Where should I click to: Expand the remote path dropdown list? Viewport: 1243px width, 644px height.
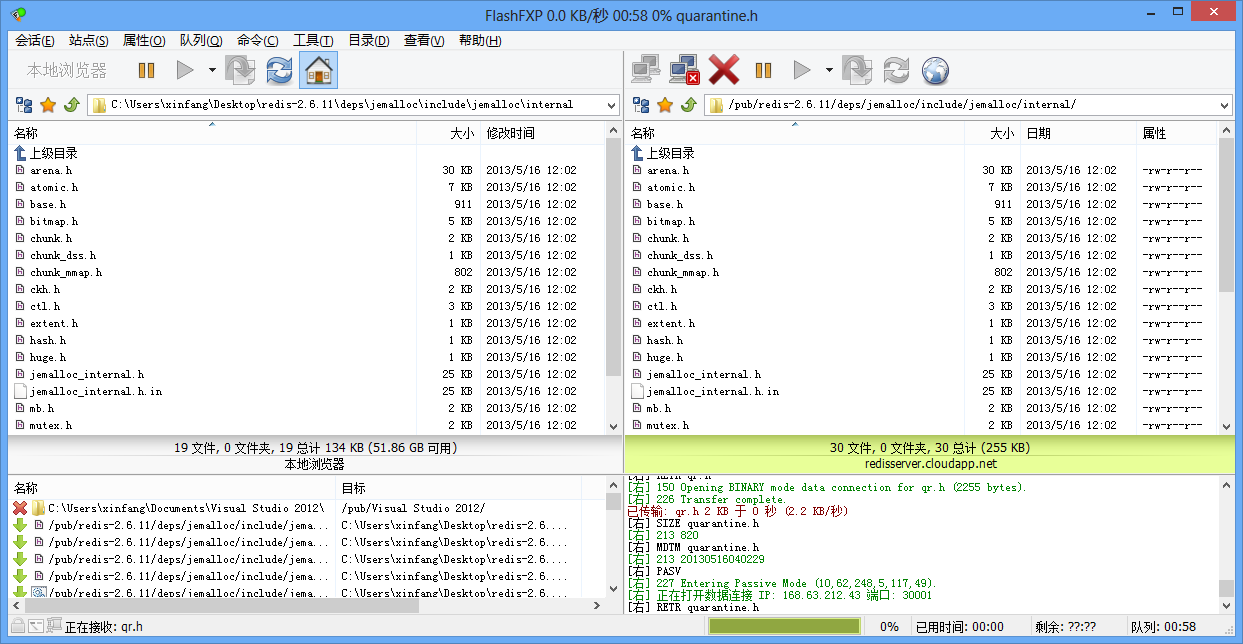point(1225,105)
